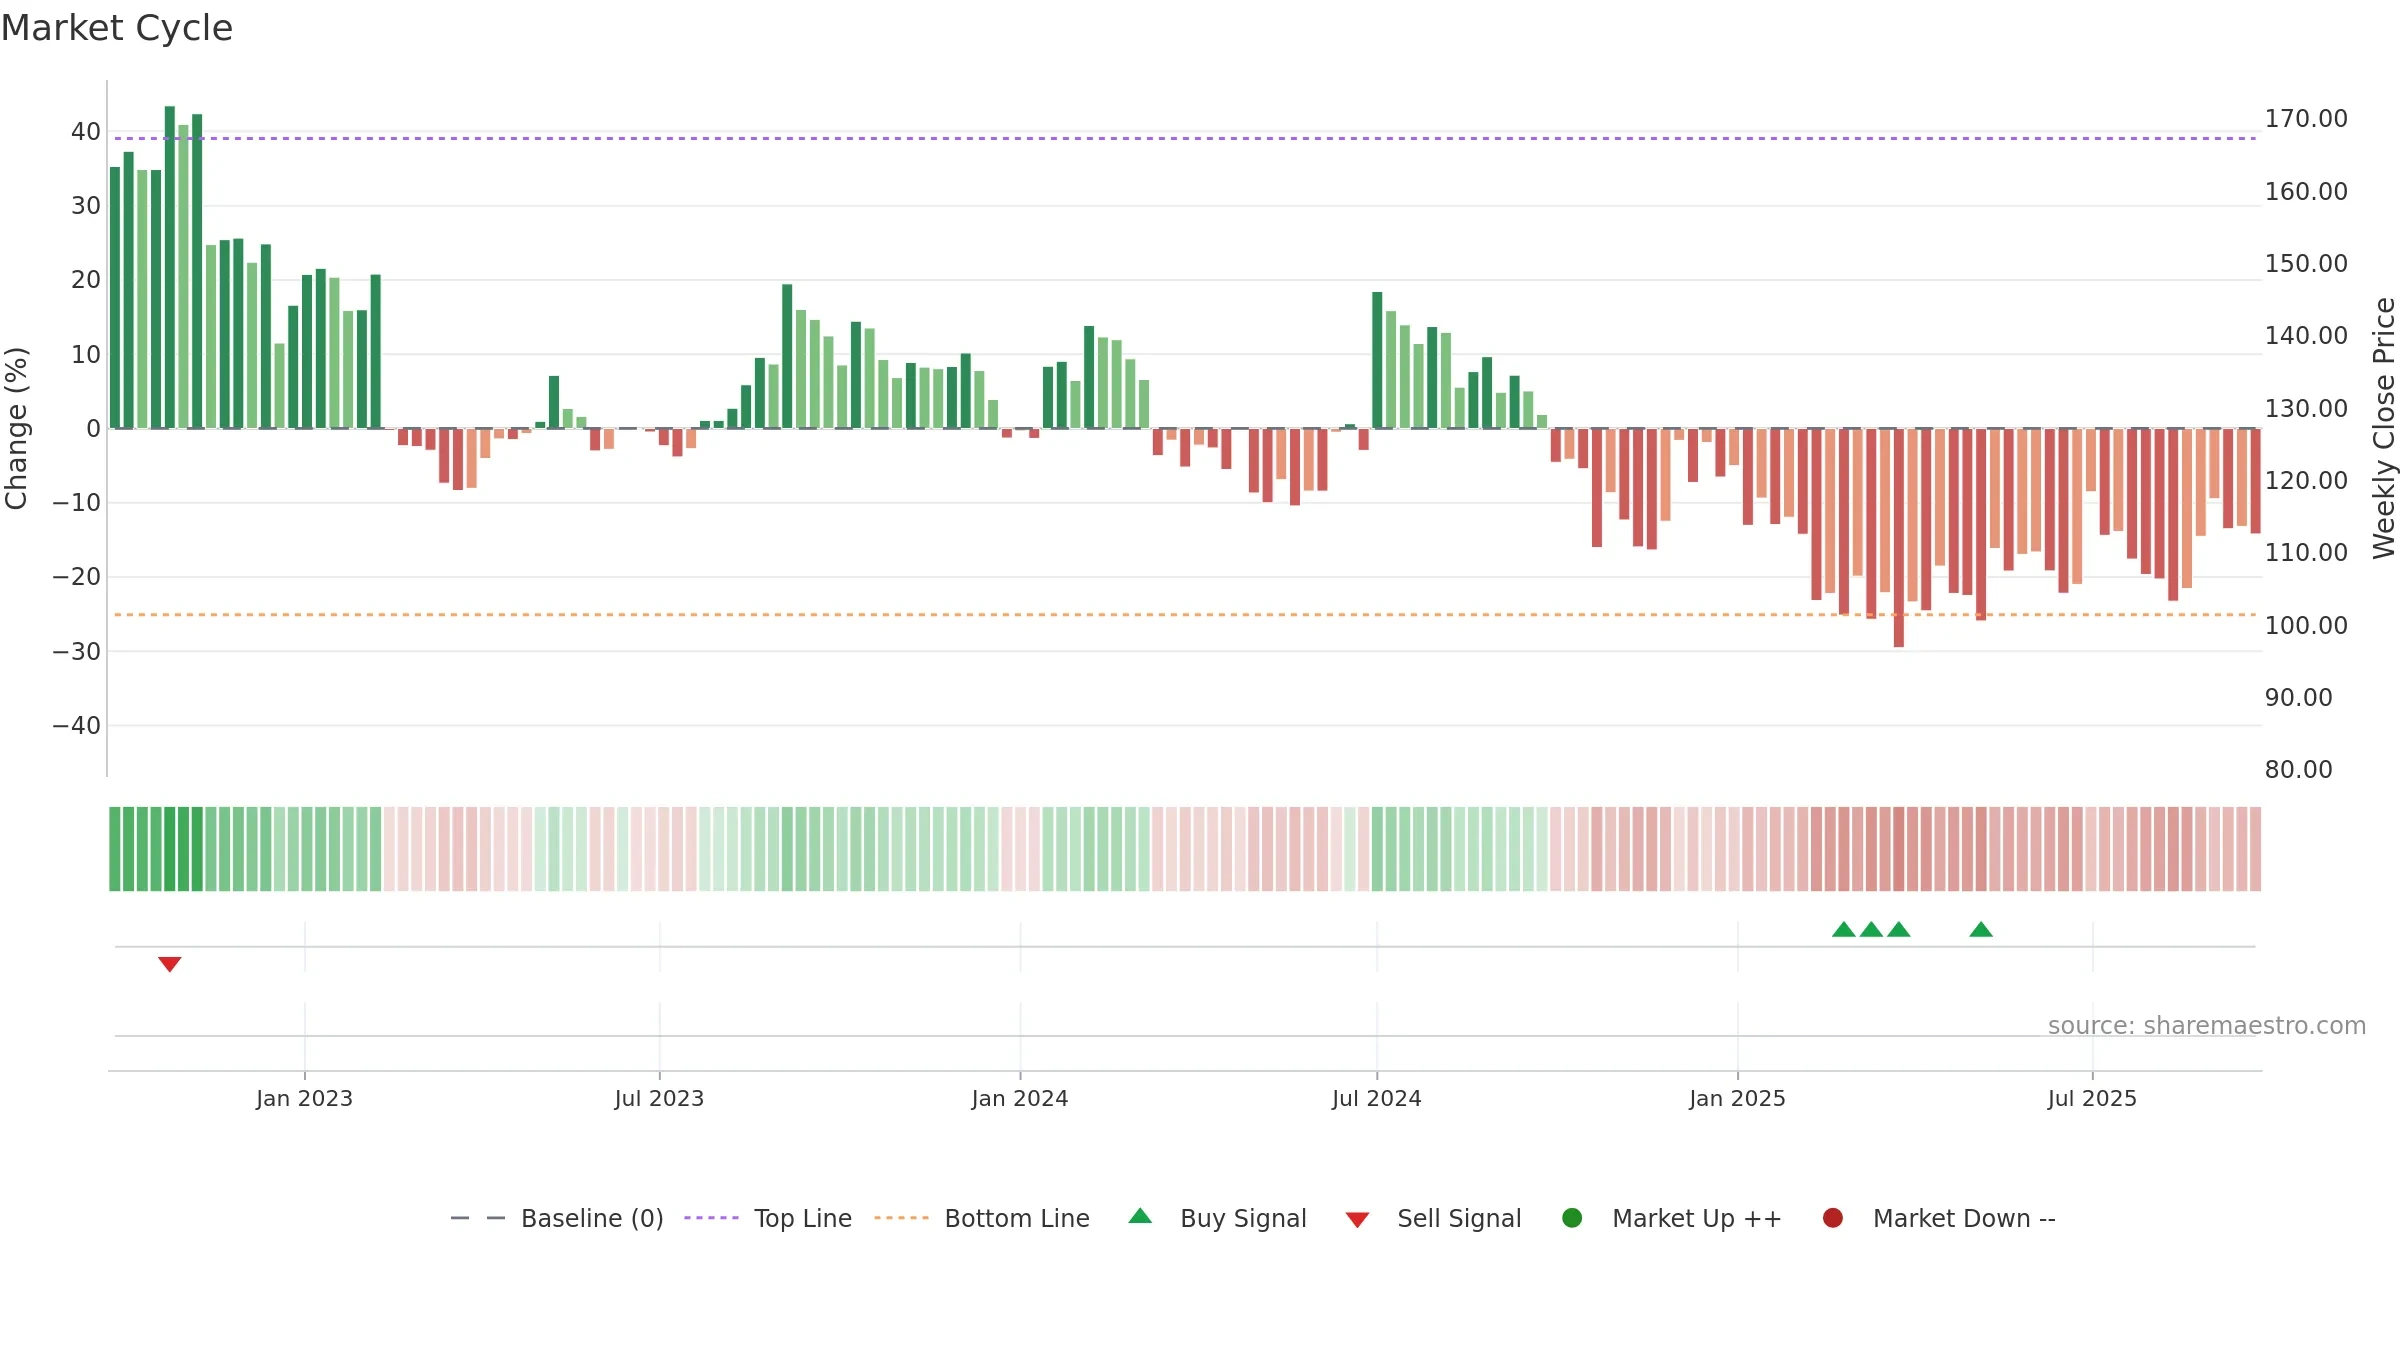2400x1350 pixels.
Task: Toggle the Bottom Line legend label
Action: (1017, 1218)
